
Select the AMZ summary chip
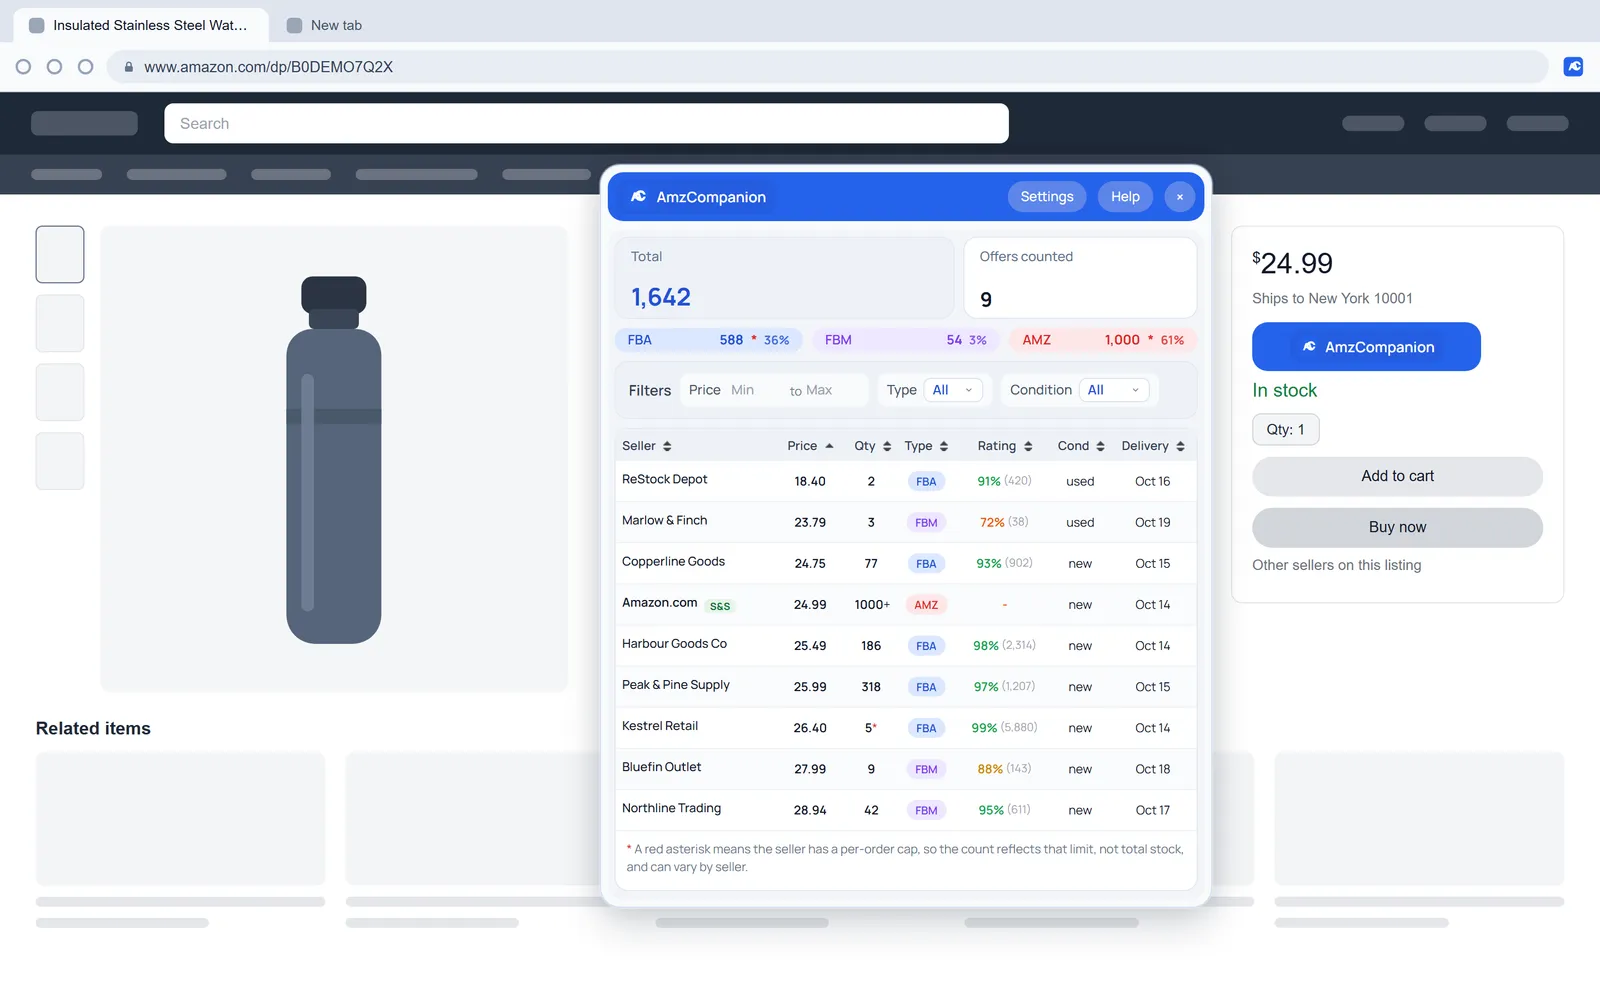click(1103, 340)
